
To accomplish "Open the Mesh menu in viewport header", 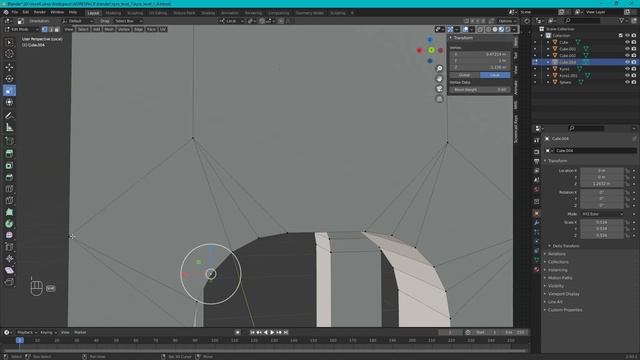I will (x=109, y=29).
